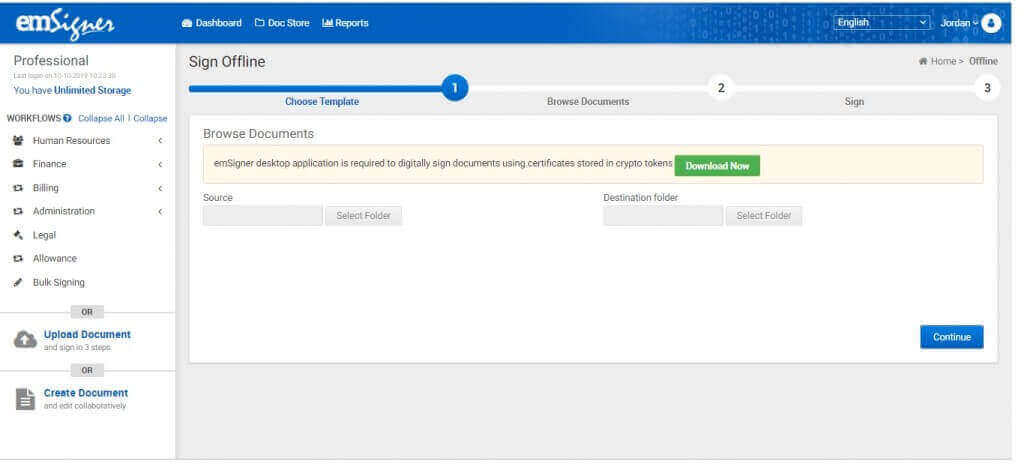Select the Billing workflow
The height and width of the screenshot is (476, 1024).
(46, 188)
